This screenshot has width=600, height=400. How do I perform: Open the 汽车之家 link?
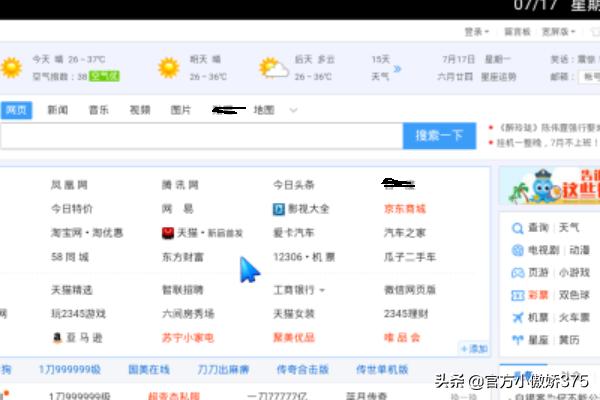point(405,233)
